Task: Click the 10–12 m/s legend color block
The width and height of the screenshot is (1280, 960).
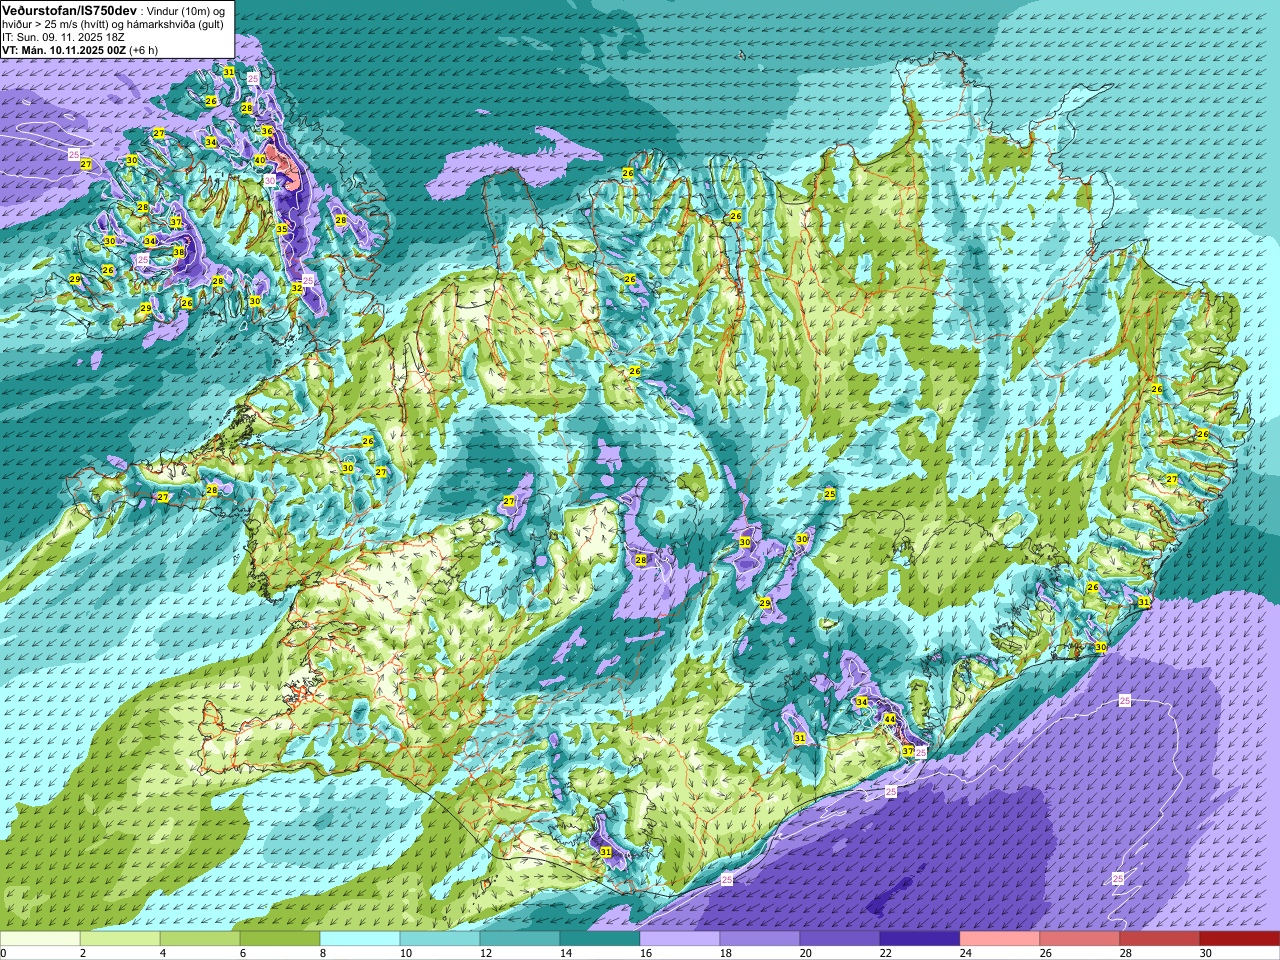Action: click(x=440, y=939)
